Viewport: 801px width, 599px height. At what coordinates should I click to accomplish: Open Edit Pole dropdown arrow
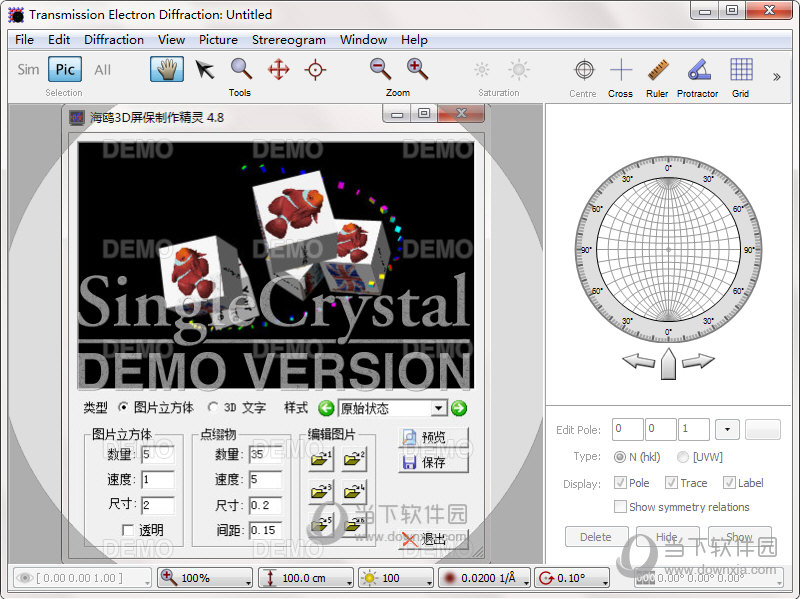pyautogui.click(x=727, y=429)
